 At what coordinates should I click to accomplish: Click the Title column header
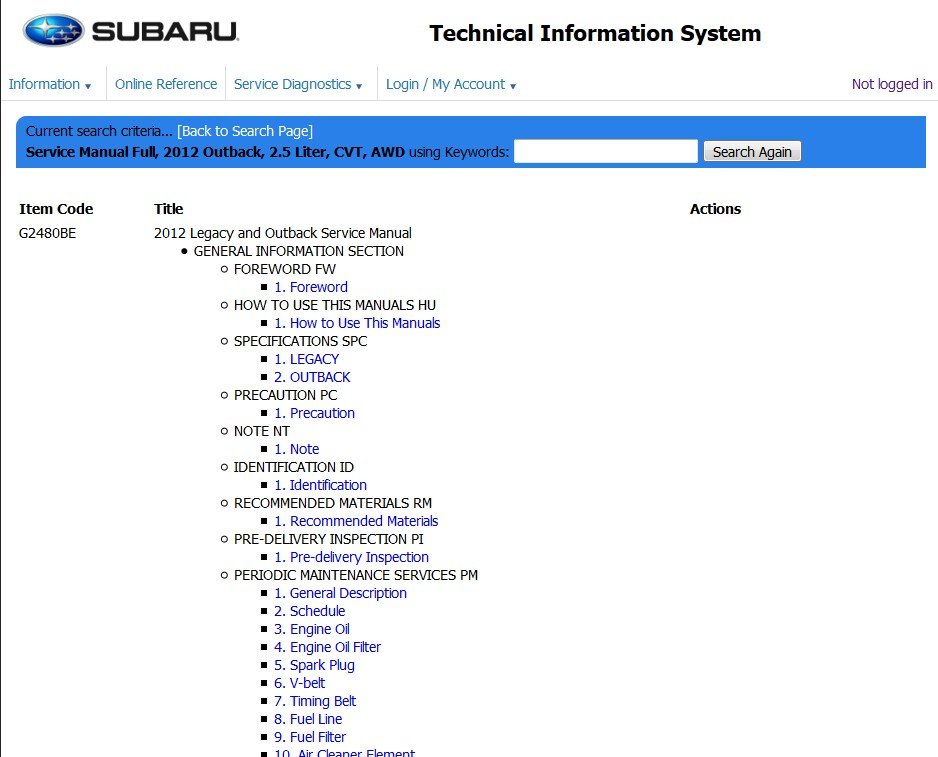coord(168,209)
